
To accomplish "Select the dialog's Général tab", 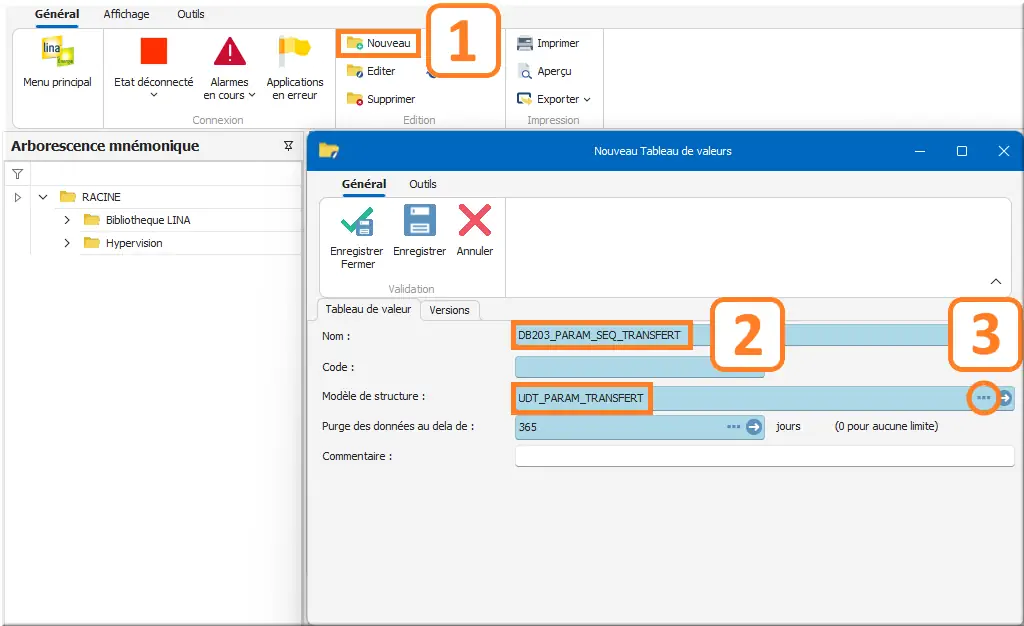I will pyautogui.click(x=364, y=184).
